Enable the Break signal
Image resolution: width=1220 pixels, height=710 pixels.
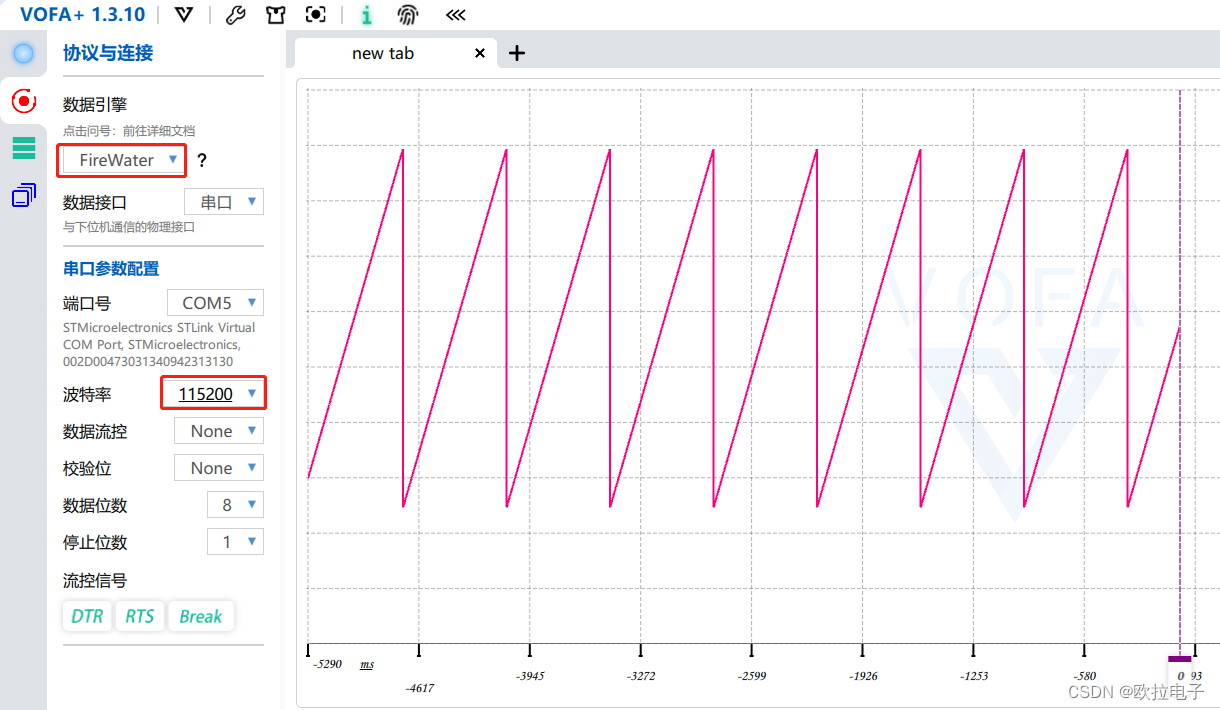pyautogui.click(x=201, y=616)
